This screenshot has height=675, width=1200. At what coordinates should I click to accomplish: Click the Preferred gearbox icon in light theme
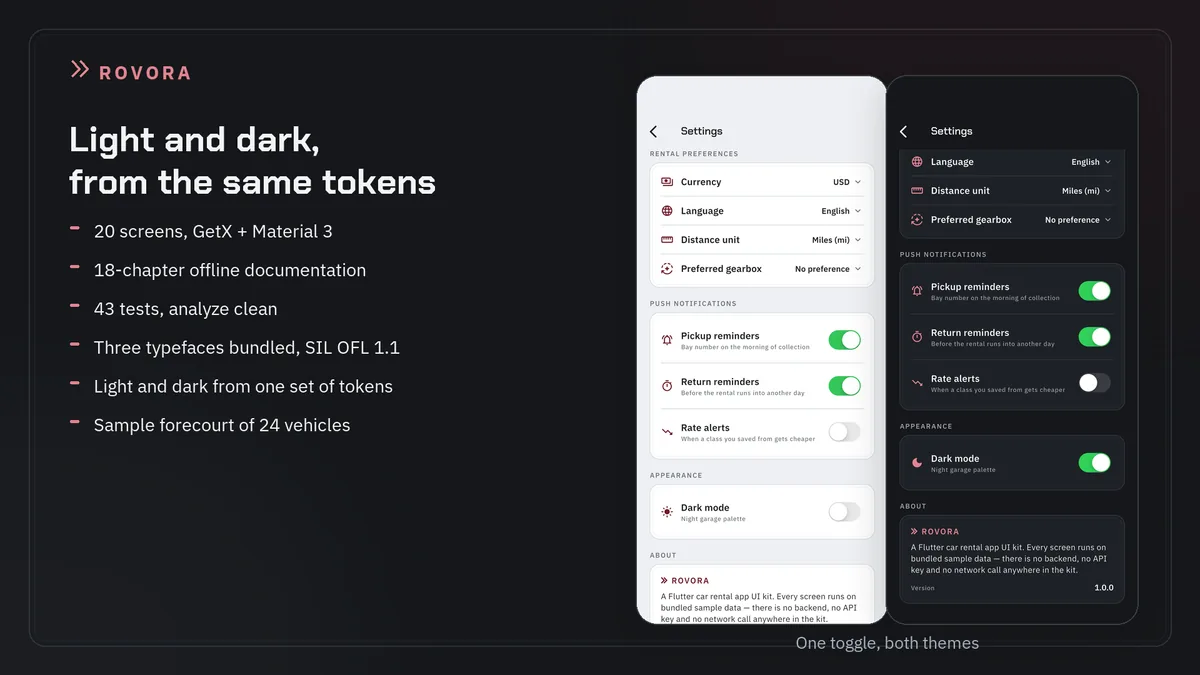[x=667, y=269]
